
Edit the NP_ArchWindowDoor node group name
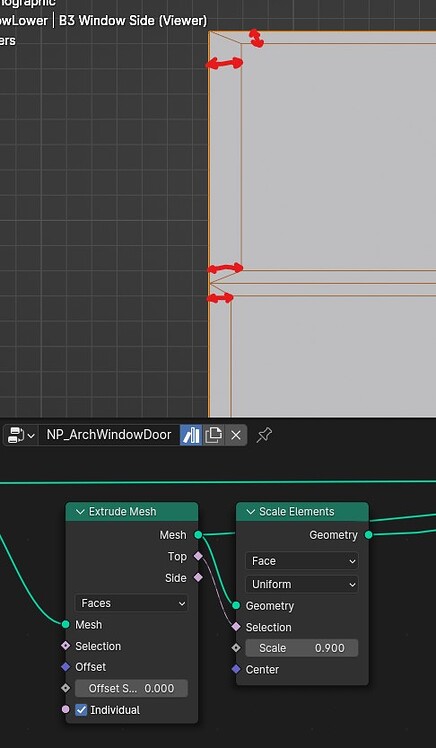point(109,435)
